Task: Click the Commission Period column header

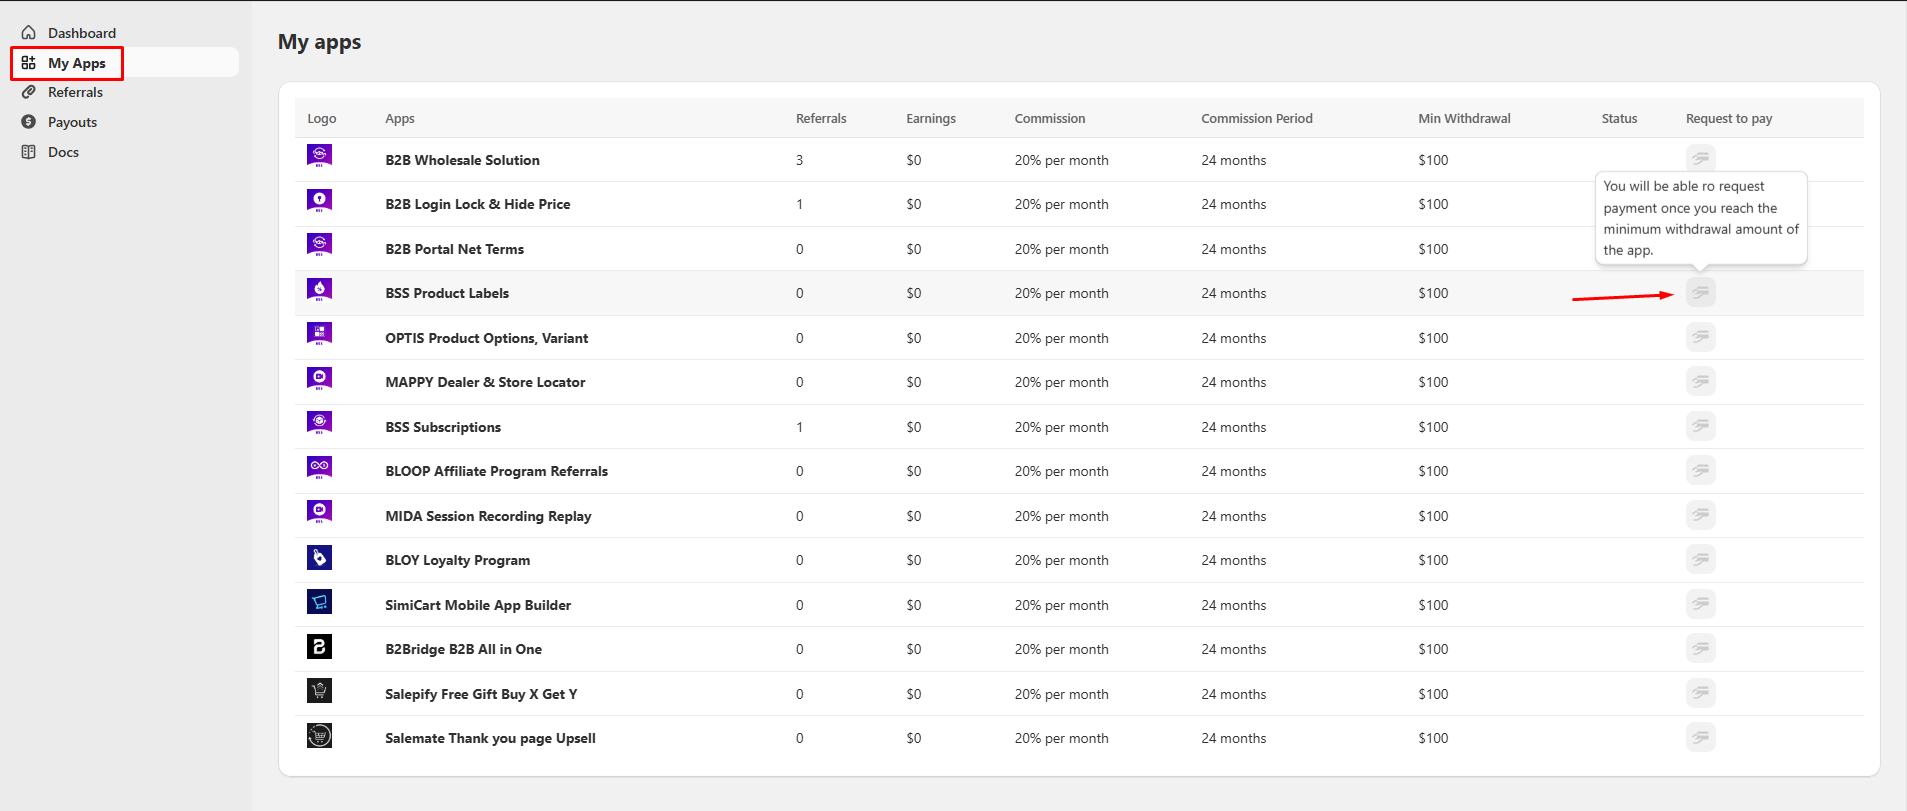Action: pos(1257,118)
